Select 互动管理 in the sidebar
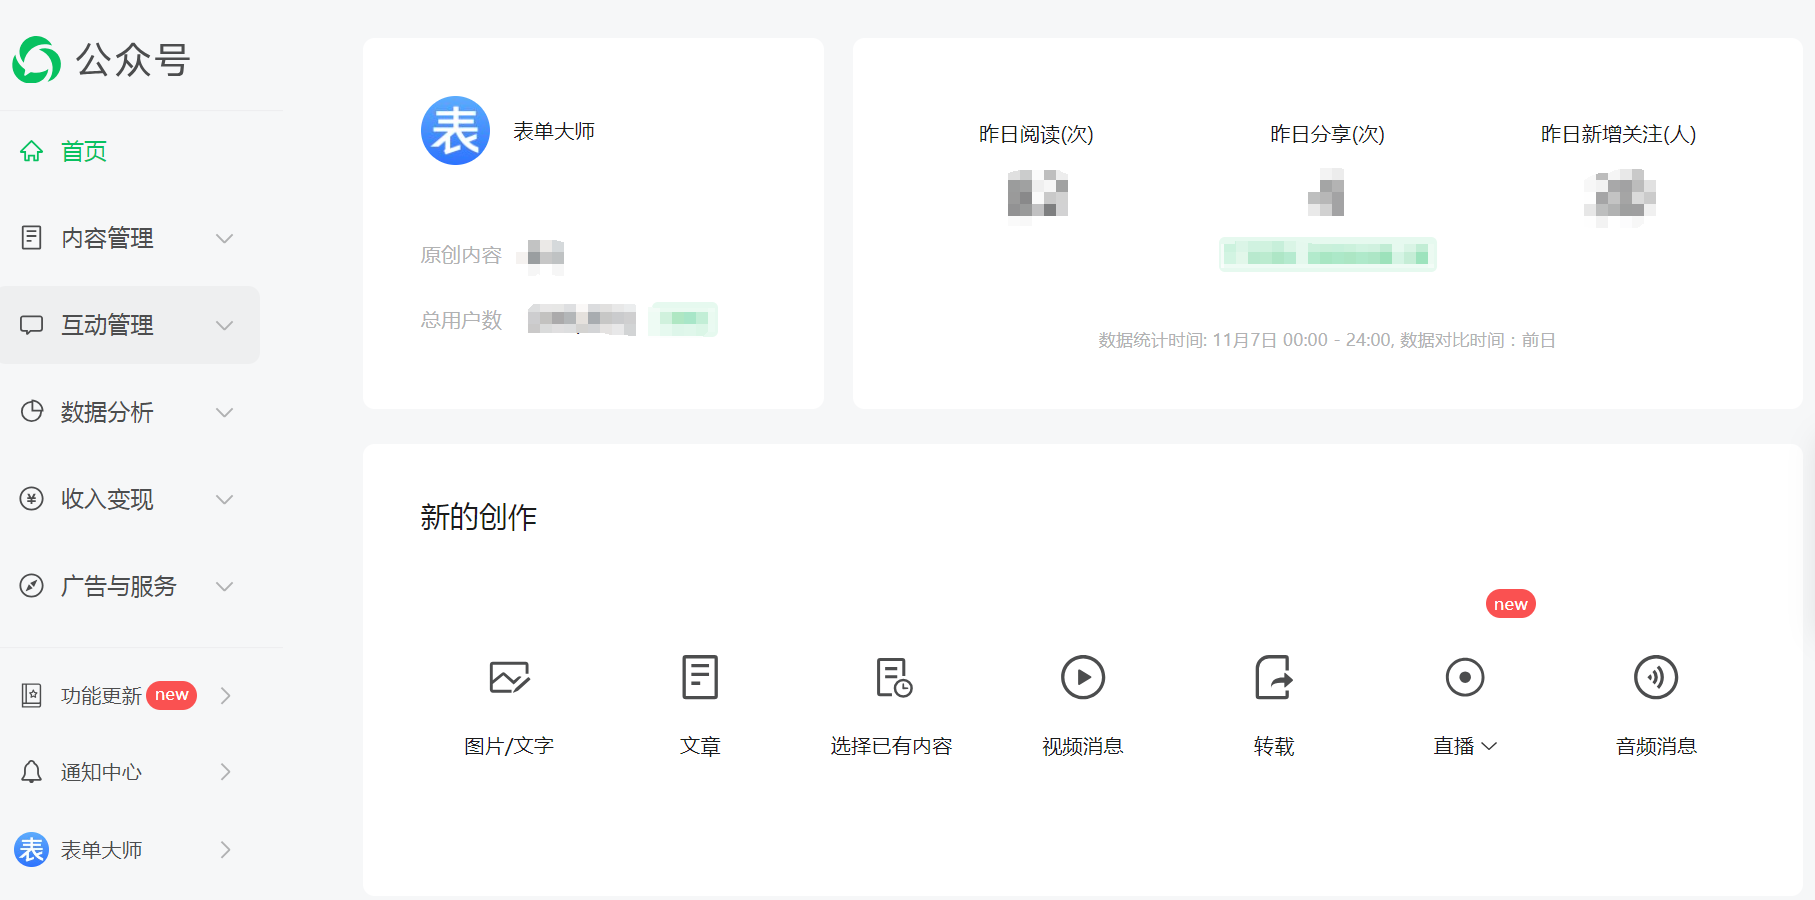 107,325
